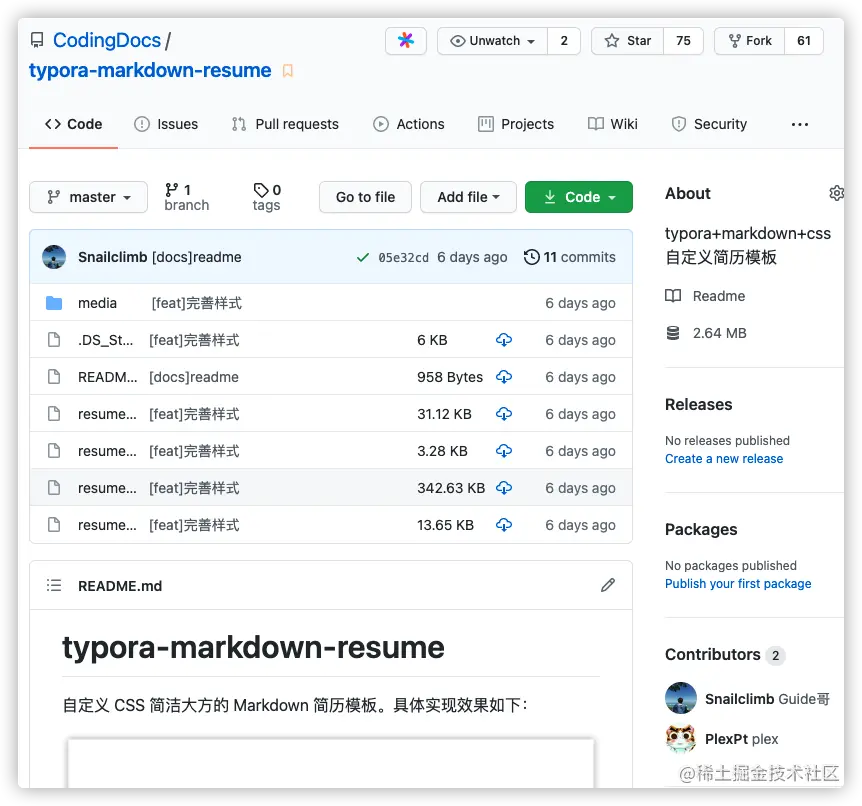
Task: Click Snailclimb avatar in latest commit bar
Action: 54,257
